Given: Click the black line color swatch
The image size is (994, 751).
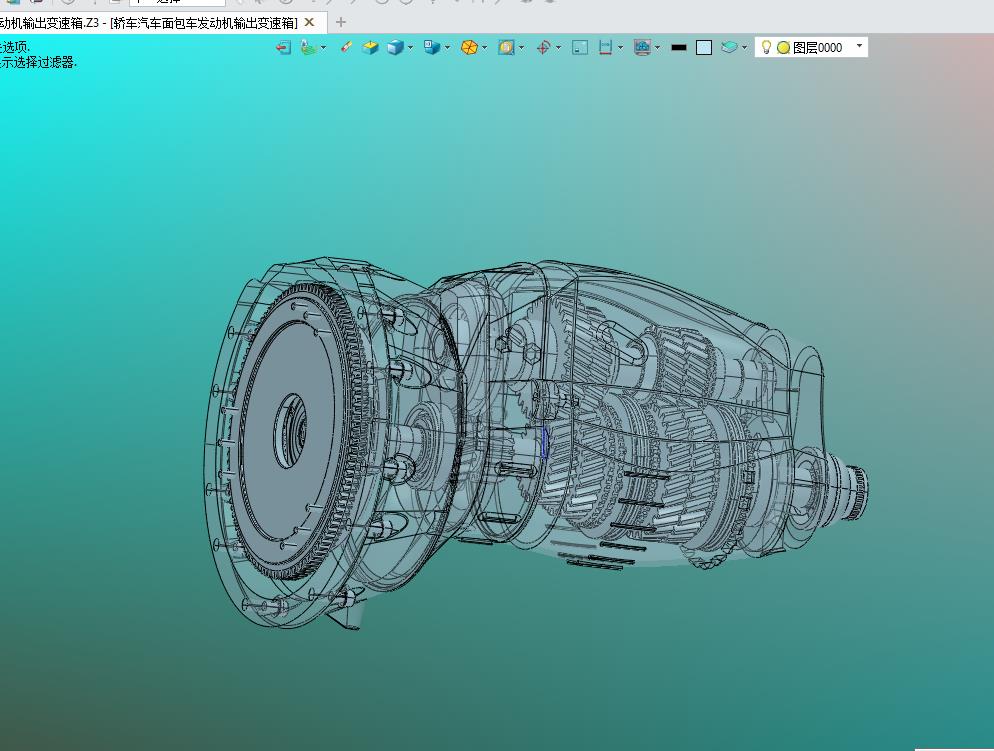Looking at the screenshot, I should (679, 47).
